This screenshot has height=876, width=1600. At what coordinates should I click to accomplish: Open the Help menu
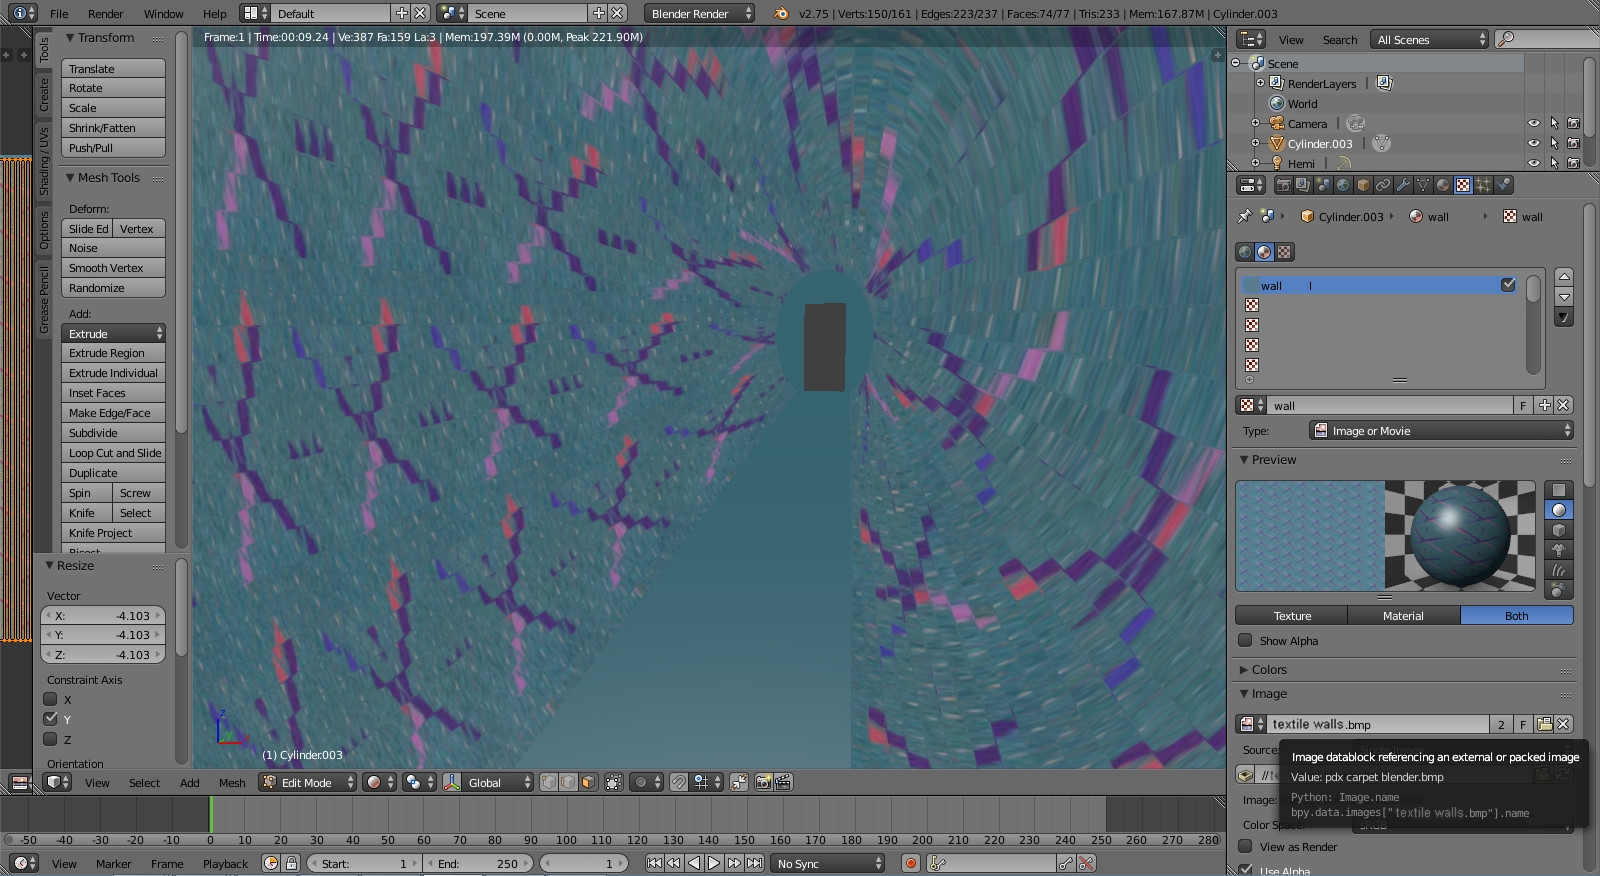coord(214,14)
